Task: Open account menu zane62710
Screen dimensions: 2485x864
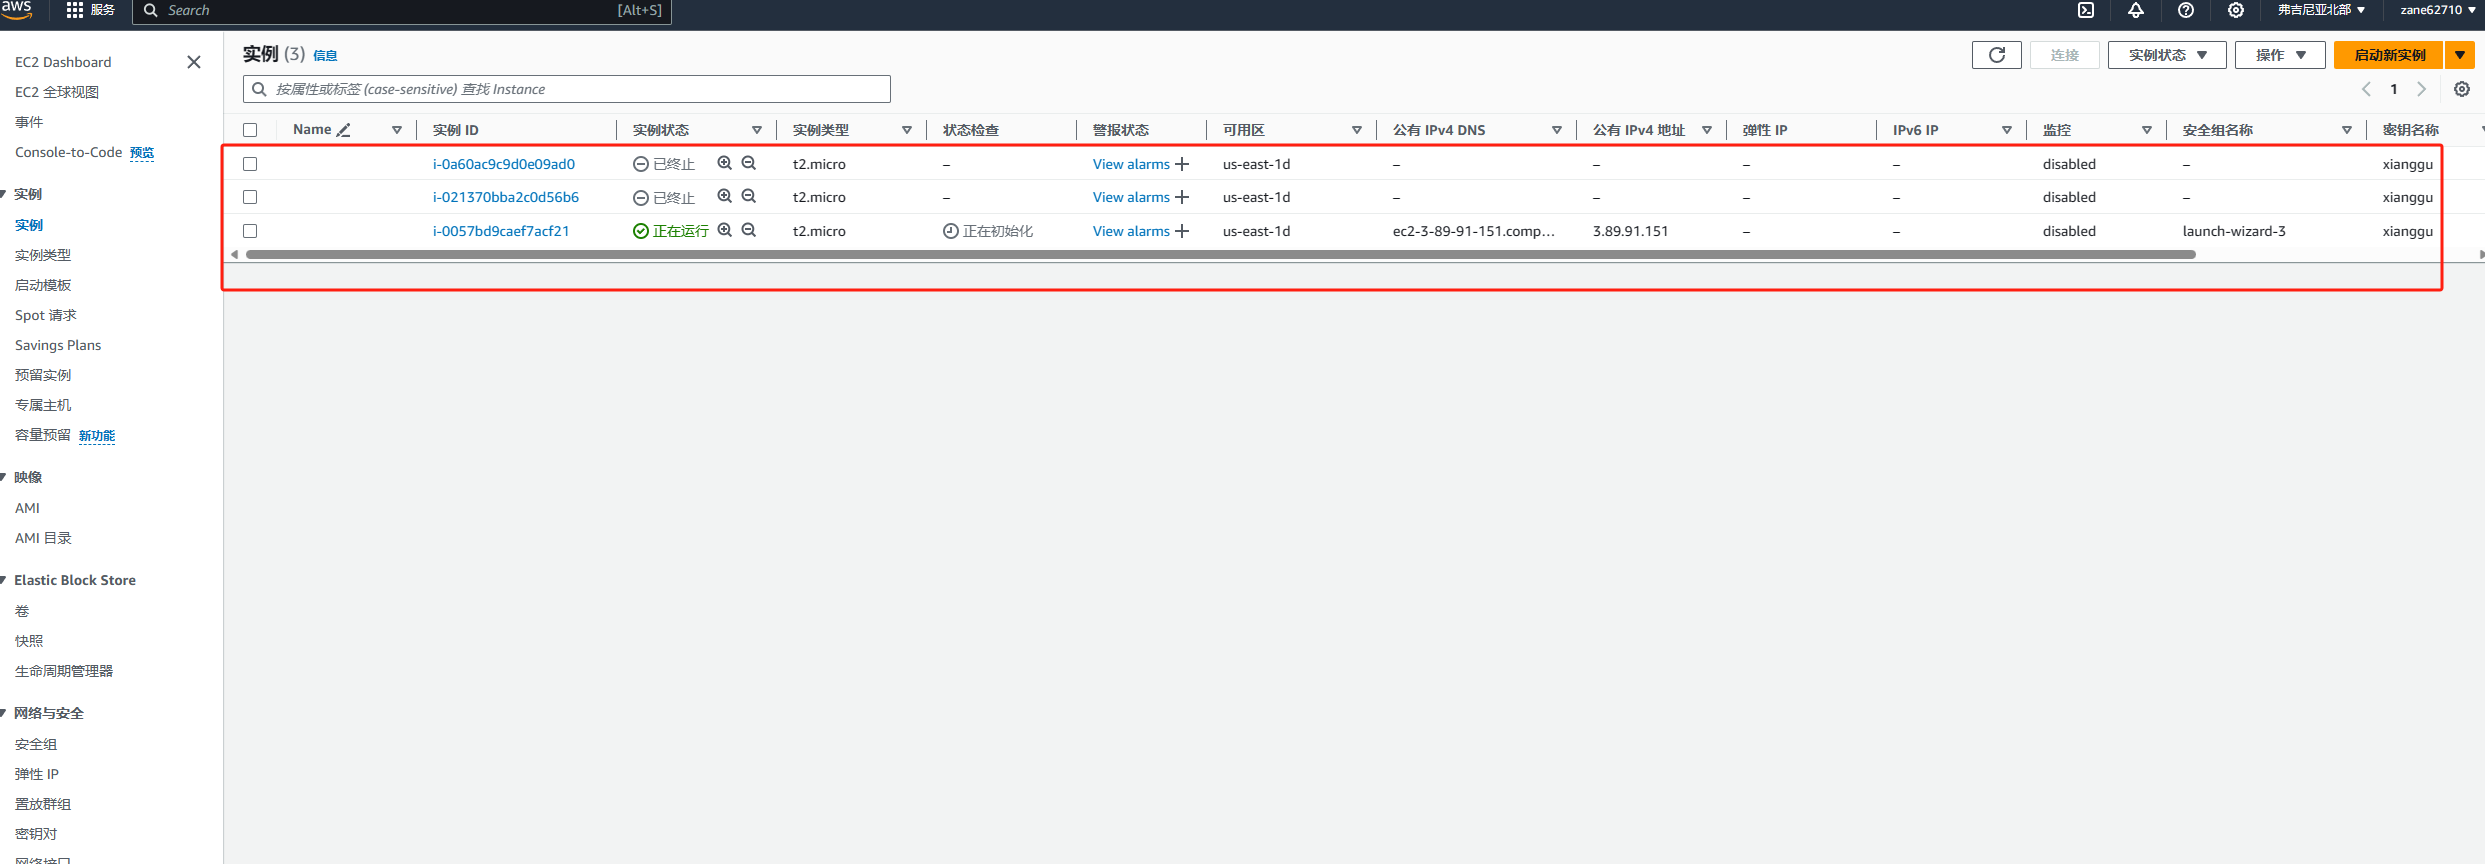Action: (x=2438, y=10)
